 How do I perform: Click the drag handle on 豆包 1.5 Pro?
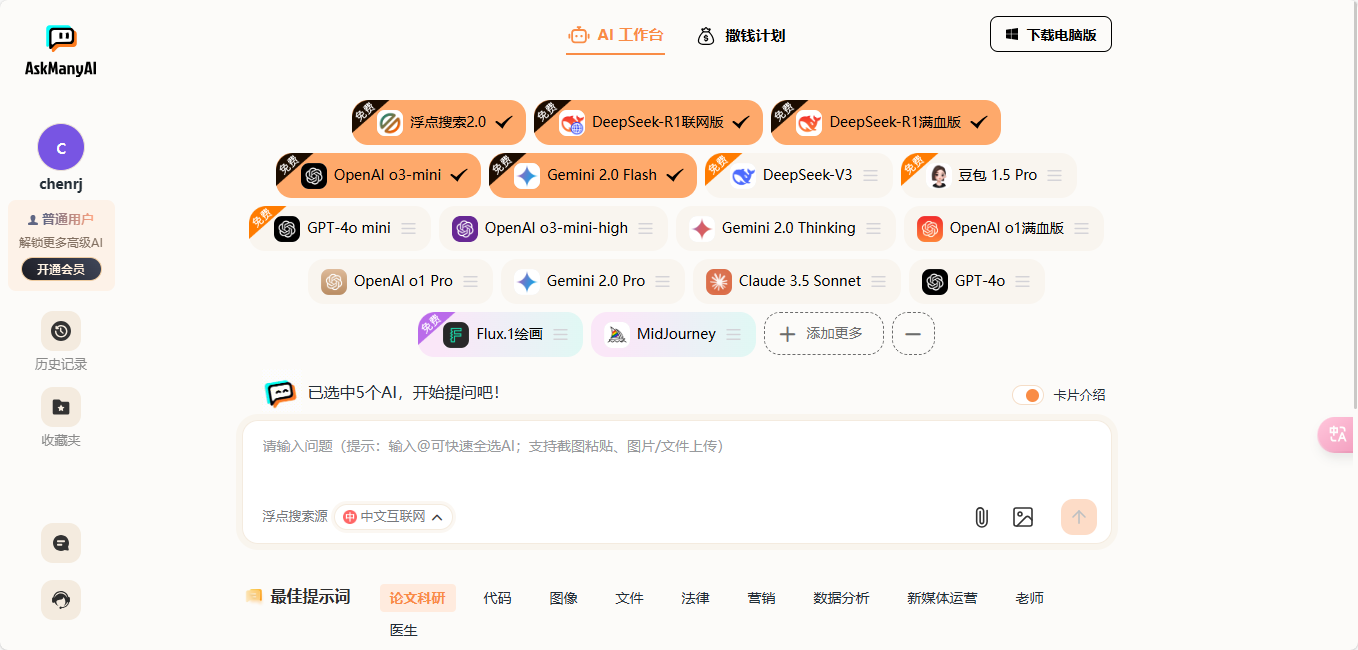pyautogui.click(x=1054, y=175)
